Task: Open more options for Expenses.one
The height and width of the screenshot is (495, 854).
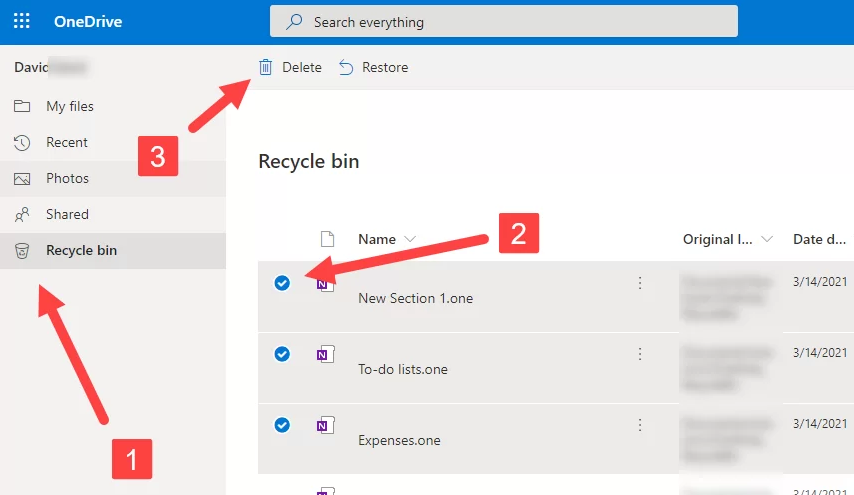Action: pos(640,425)
